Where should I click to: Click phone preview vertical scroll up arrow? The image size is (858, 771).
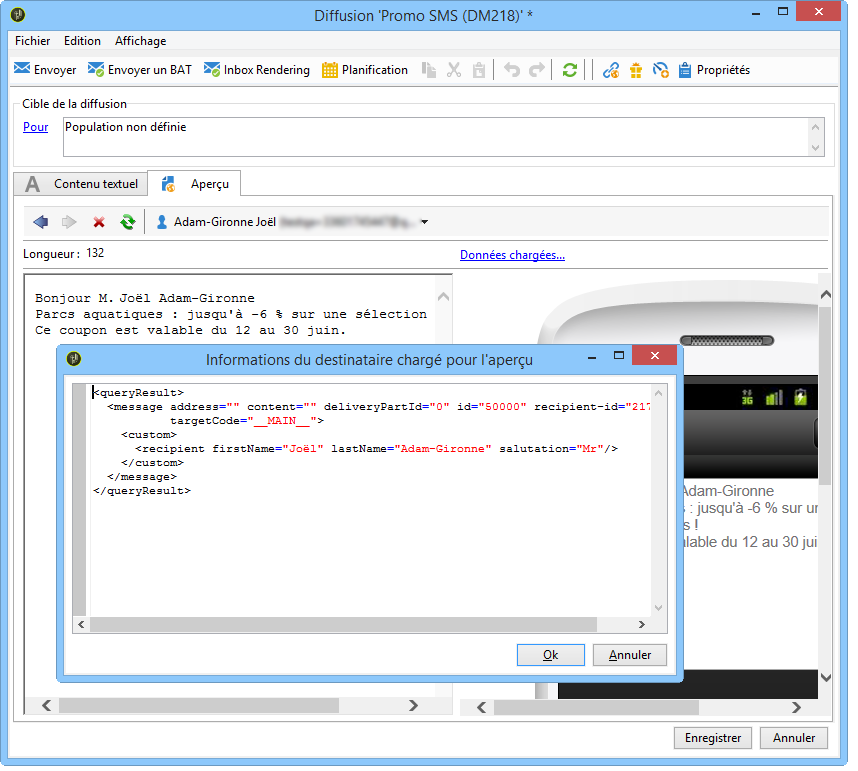[x=826, y=294]
